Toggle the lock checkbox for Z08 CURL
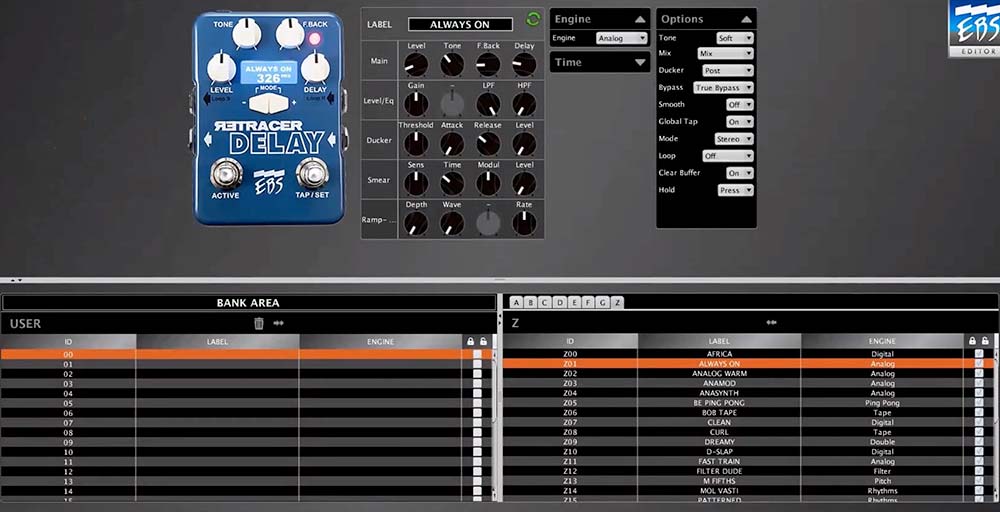 [x=979, y=432]
